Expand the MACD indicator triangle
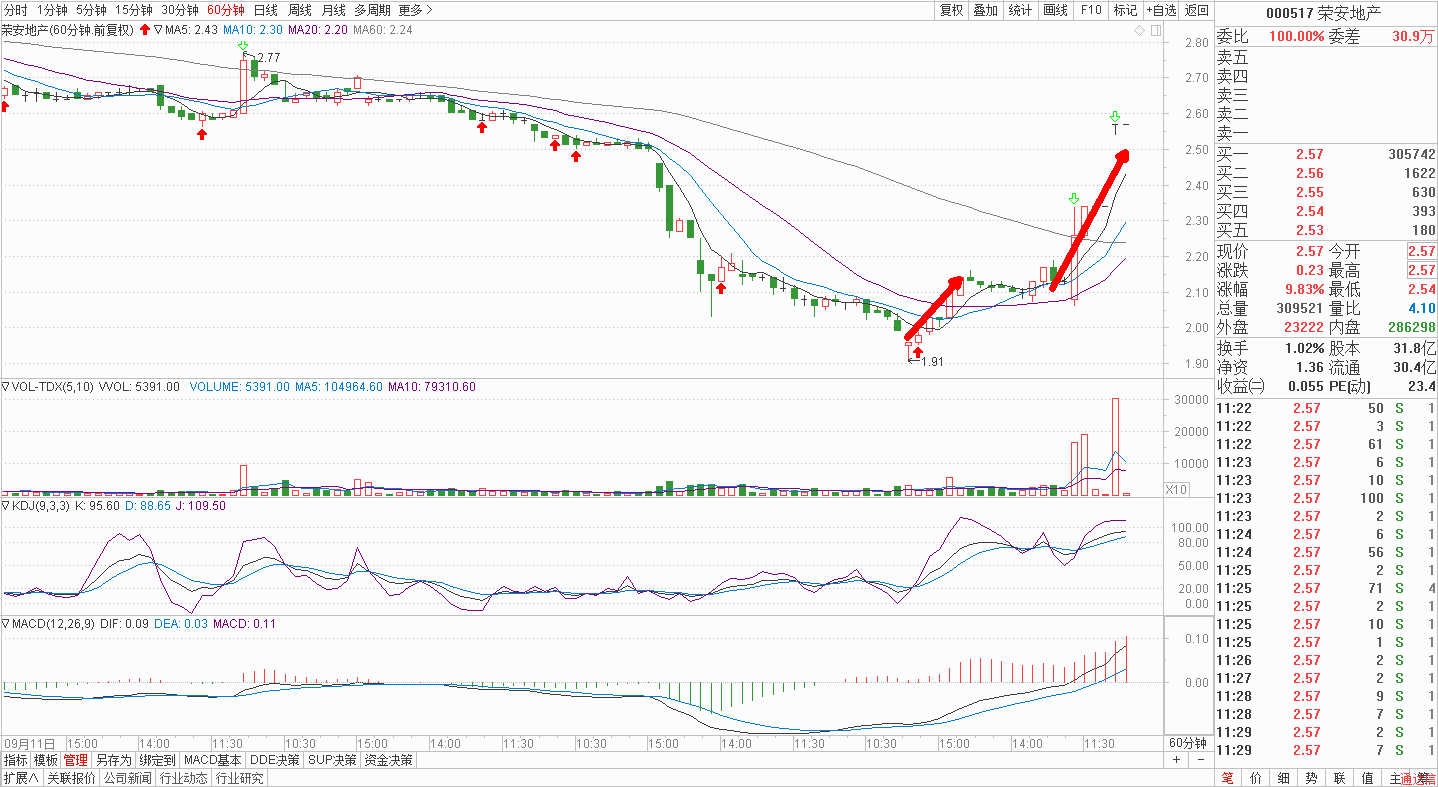This screenshot has width=1438, height=787. pos(5,624)
